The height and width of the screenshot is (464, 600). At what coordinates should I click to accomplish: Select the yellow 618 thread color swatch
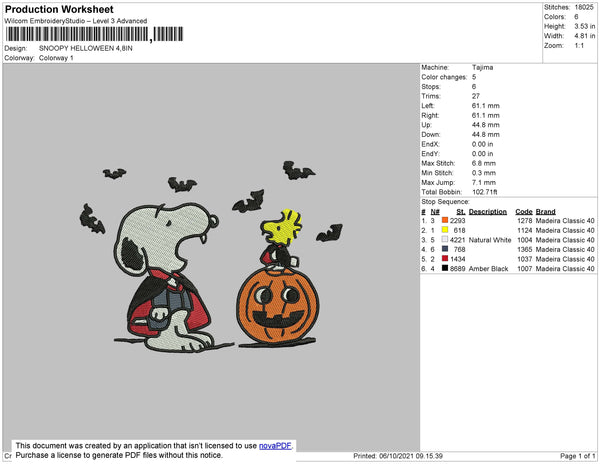tap(445, 230)
